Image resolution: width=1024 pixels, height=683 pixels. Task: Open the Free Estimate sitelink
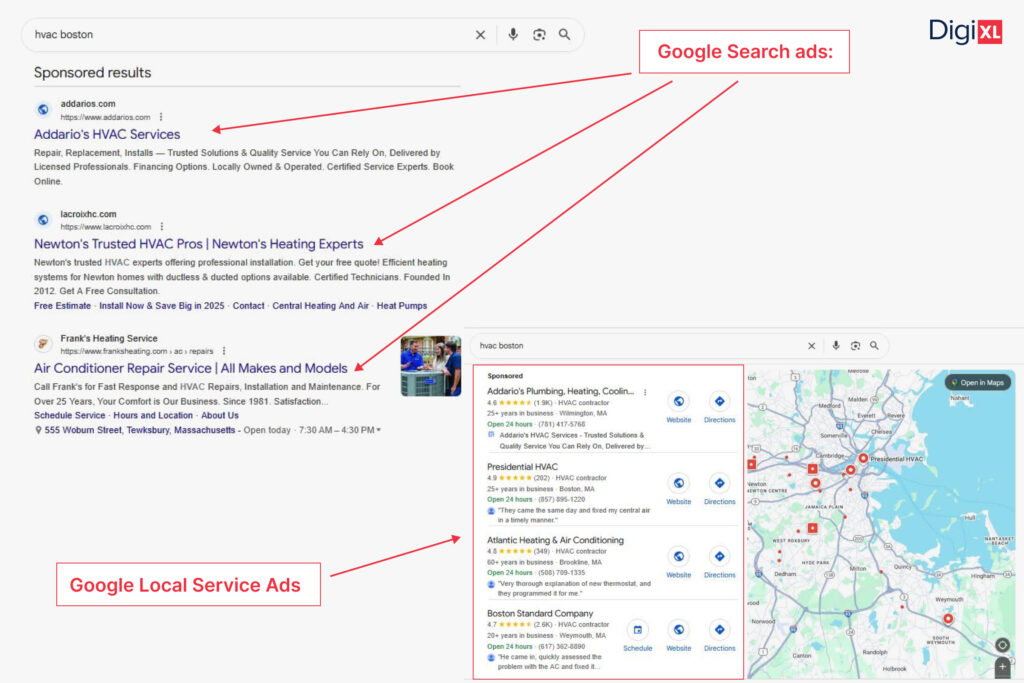pyautogui.click(x=63, y=306)
